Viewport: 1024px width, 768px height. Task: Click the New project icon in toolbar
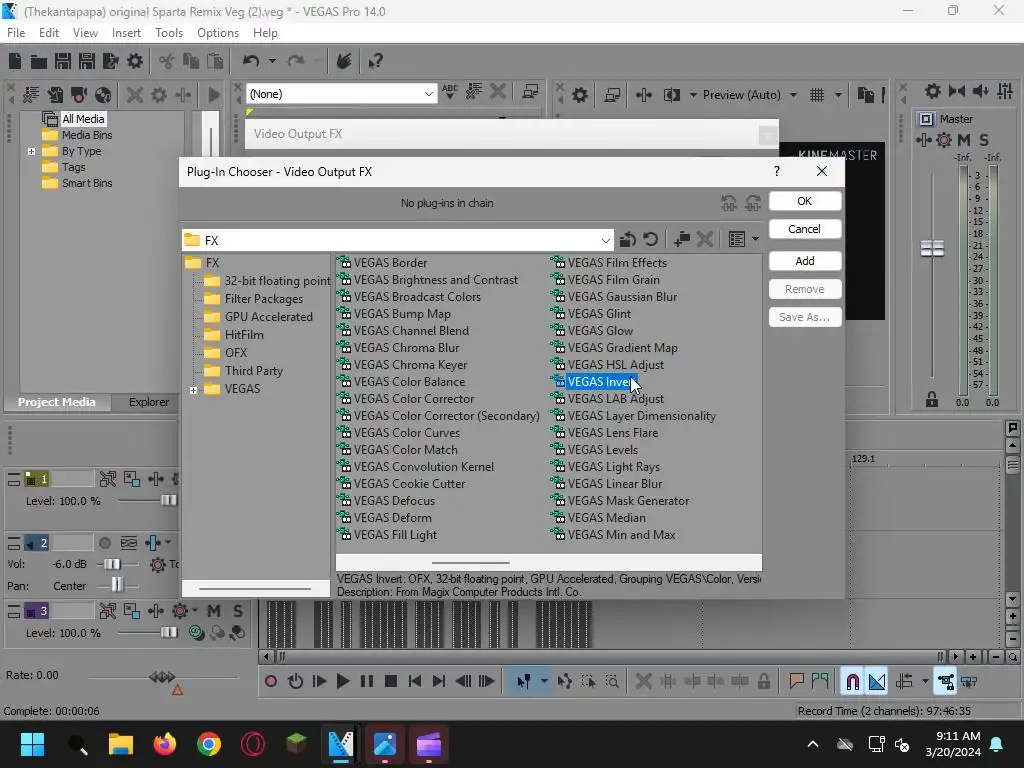(x=15, y=61)
